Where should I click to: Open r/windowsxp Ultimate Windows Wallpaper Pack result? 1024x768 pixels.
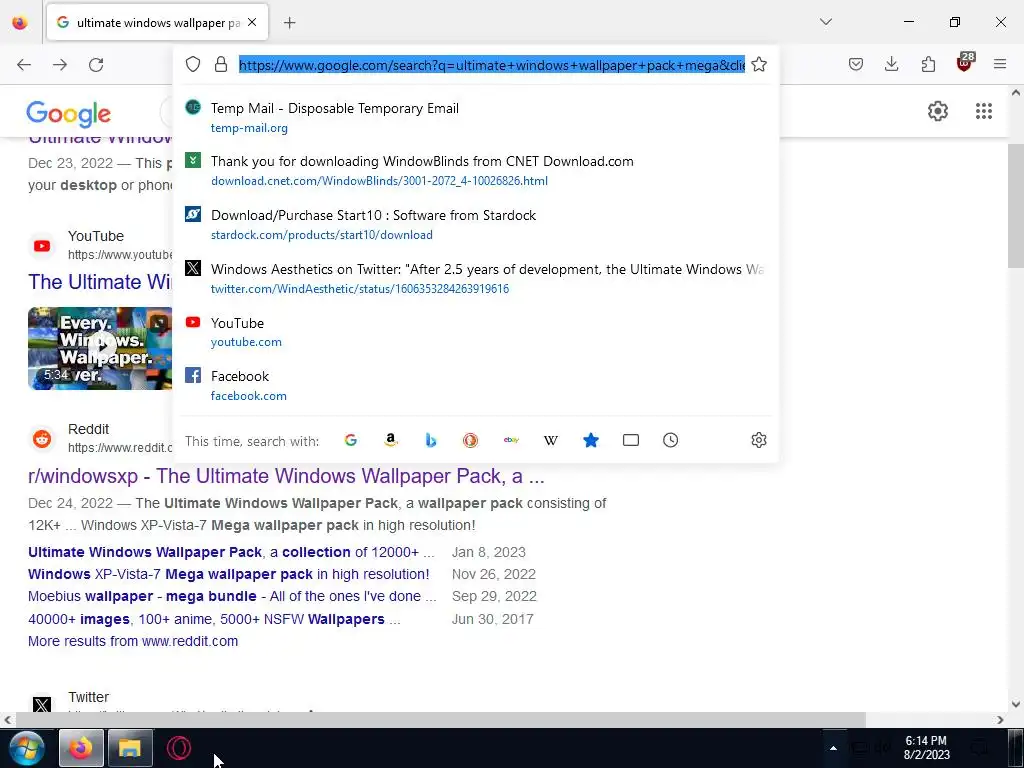(286, 475)
